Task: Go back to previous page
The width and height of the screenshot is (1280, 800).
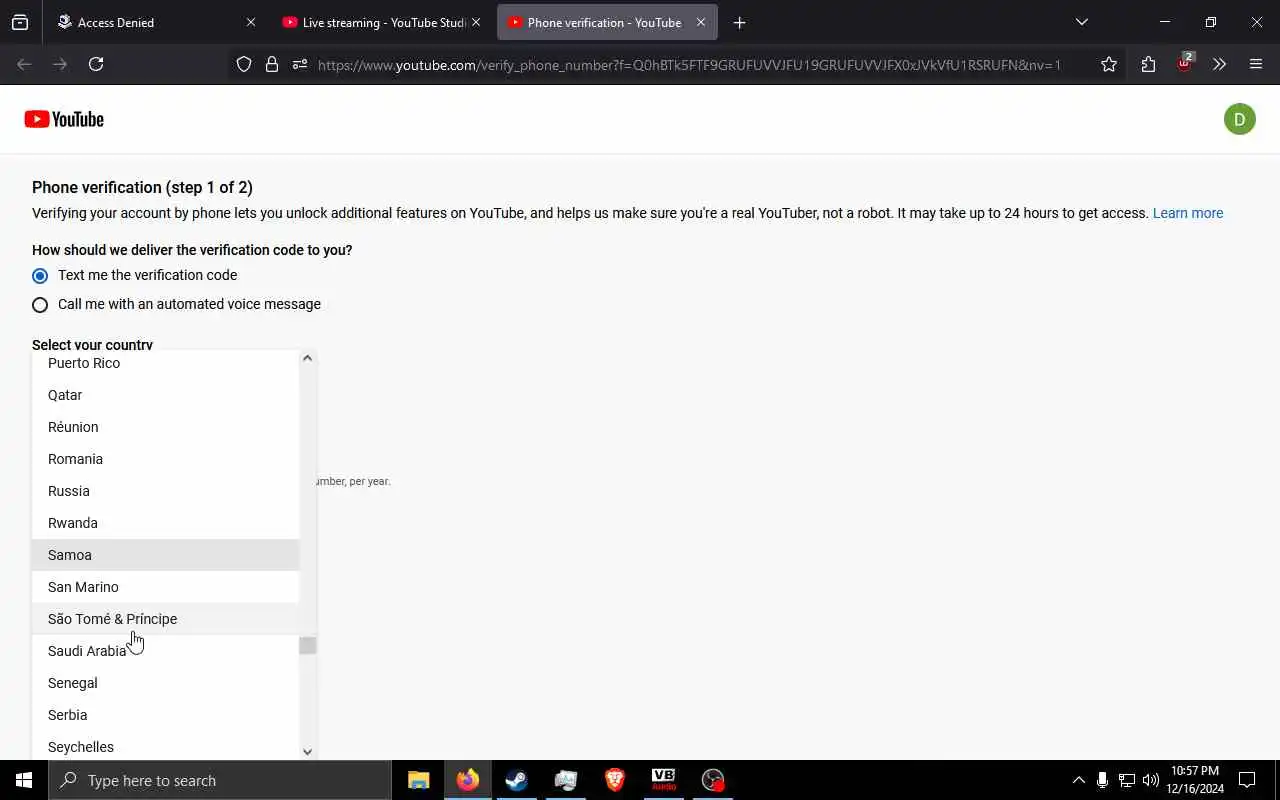Action: (x=24, y=64)
